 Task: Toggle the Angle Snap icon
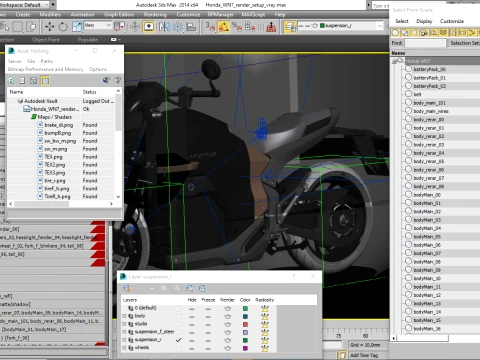(224, 26)
